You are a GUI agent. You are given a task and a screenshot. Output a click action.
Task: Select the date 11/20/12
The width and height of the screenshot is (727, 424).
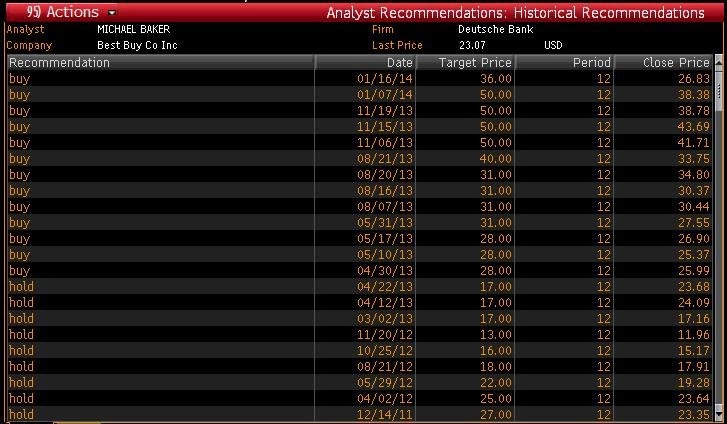pos(385,334)
